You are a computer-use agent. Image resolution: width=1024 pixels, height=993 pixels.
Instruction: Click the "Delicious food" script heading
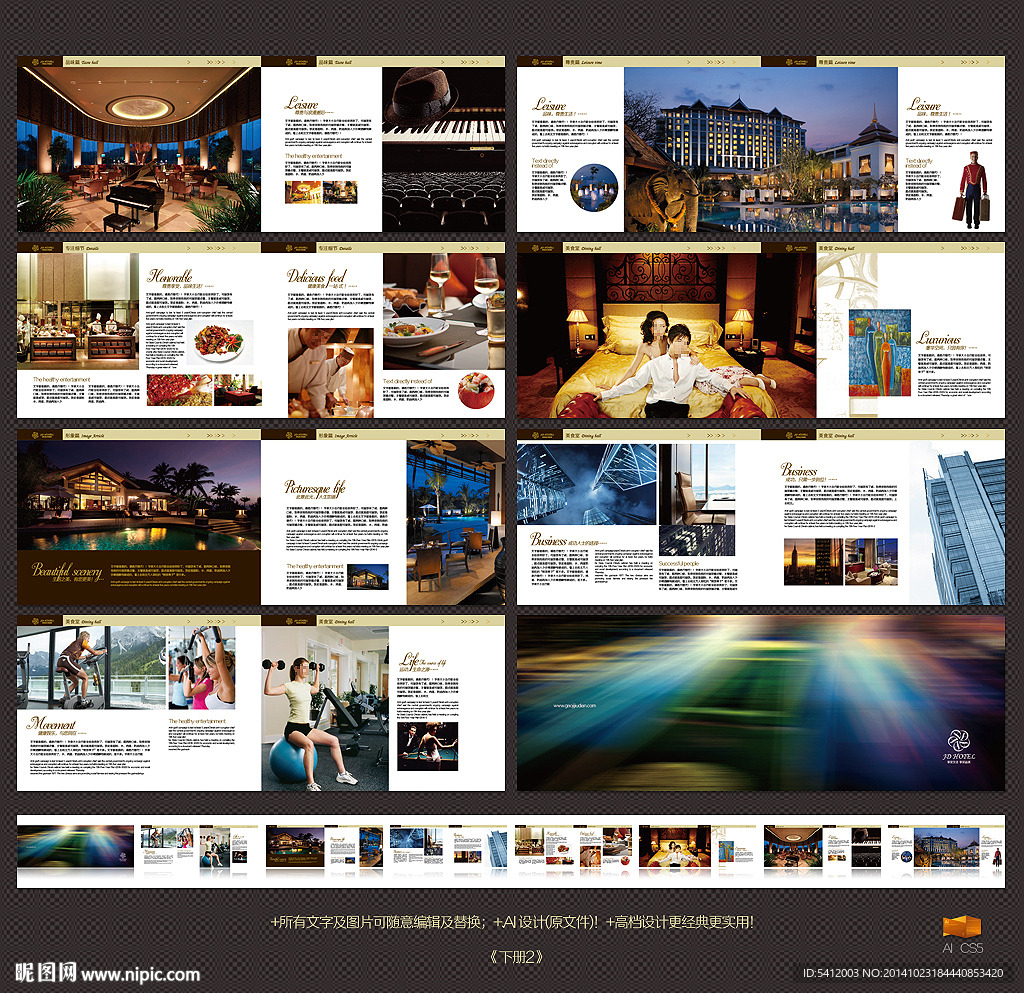(x=317, y=276)
